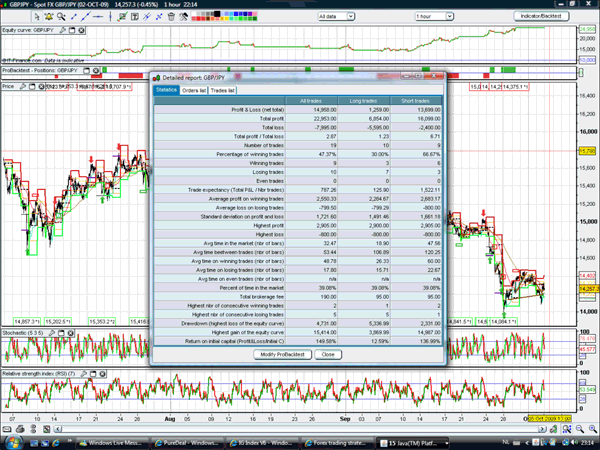600x450 pixels.
Task: Click the zoom in magnifier bottom right
Action: [x=593, y=429]
